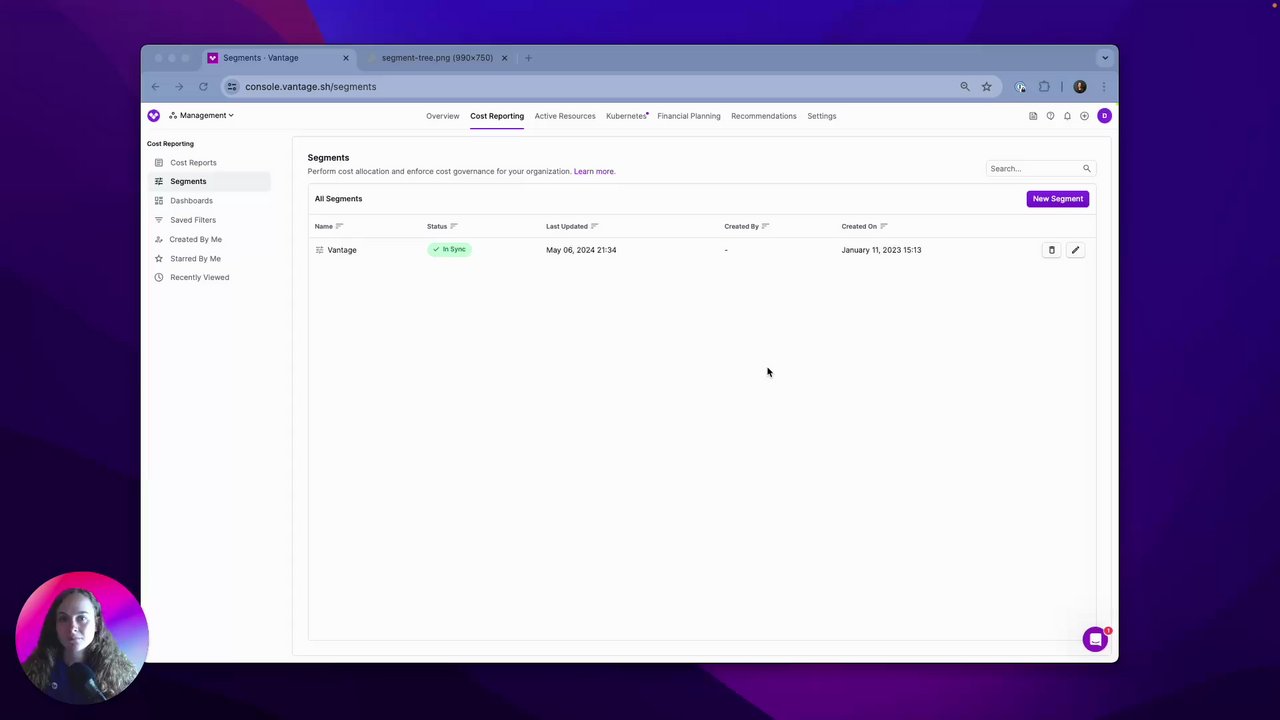Viewport: 1280px width, 720px height.
Task: Switch to the segment-tree.png browser tab
Action: point(437,58)
